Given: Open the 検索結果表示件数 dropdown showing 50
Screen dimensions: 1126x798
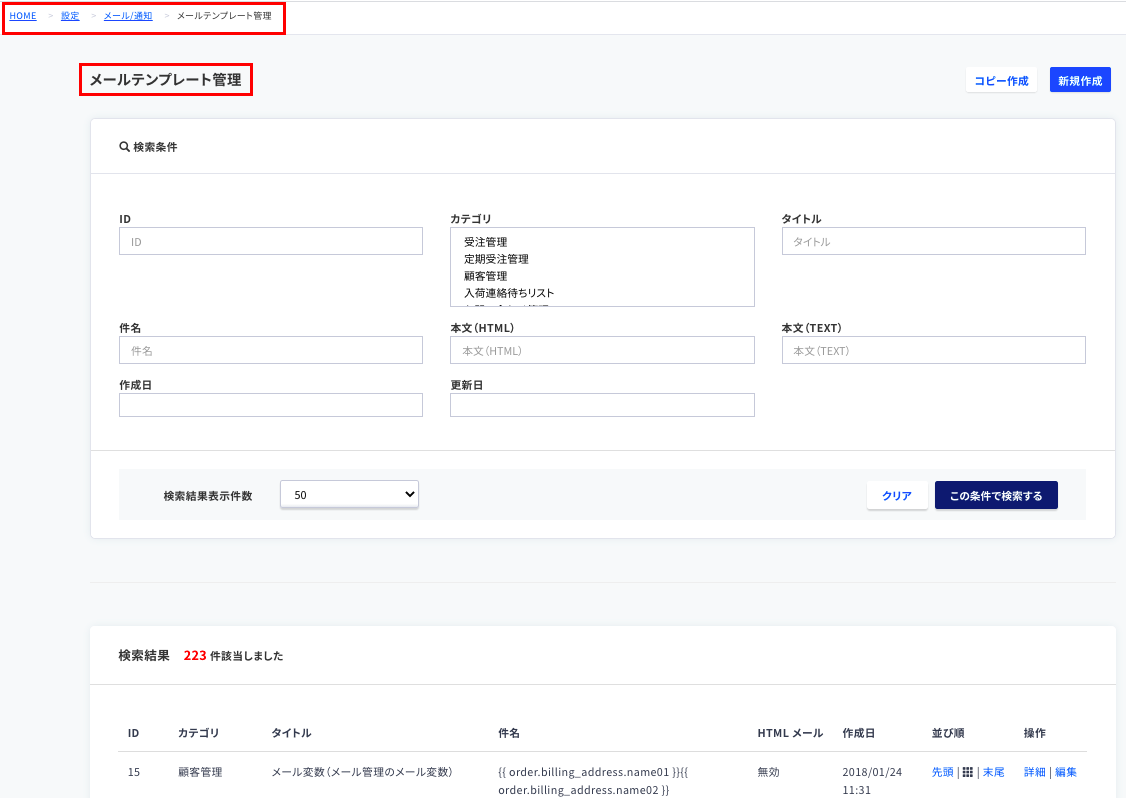Looking at the screenshot, I should [349, 494].
